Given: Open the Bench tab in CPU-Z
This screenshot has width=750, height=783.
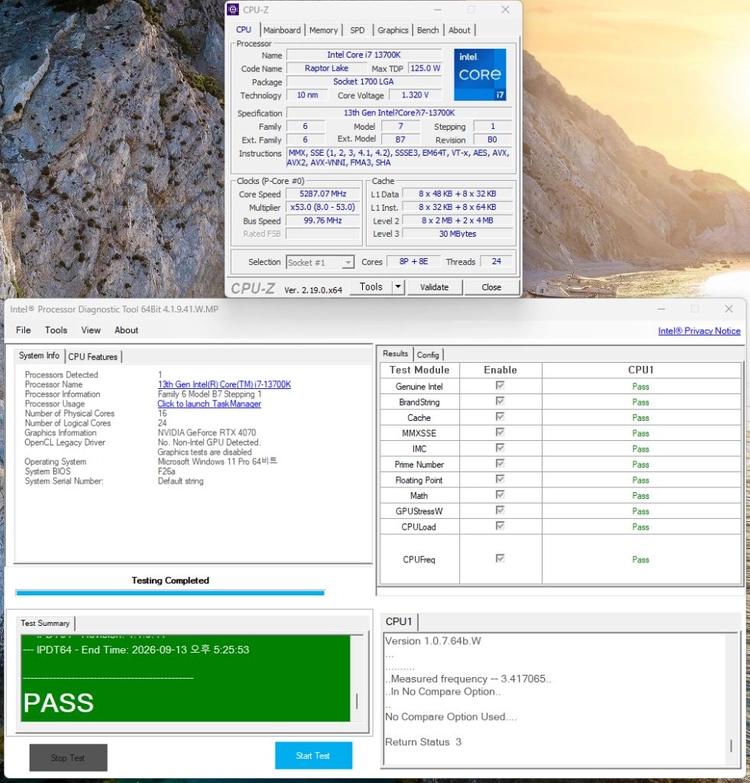Looking at the screenshot, I should 428,30.
